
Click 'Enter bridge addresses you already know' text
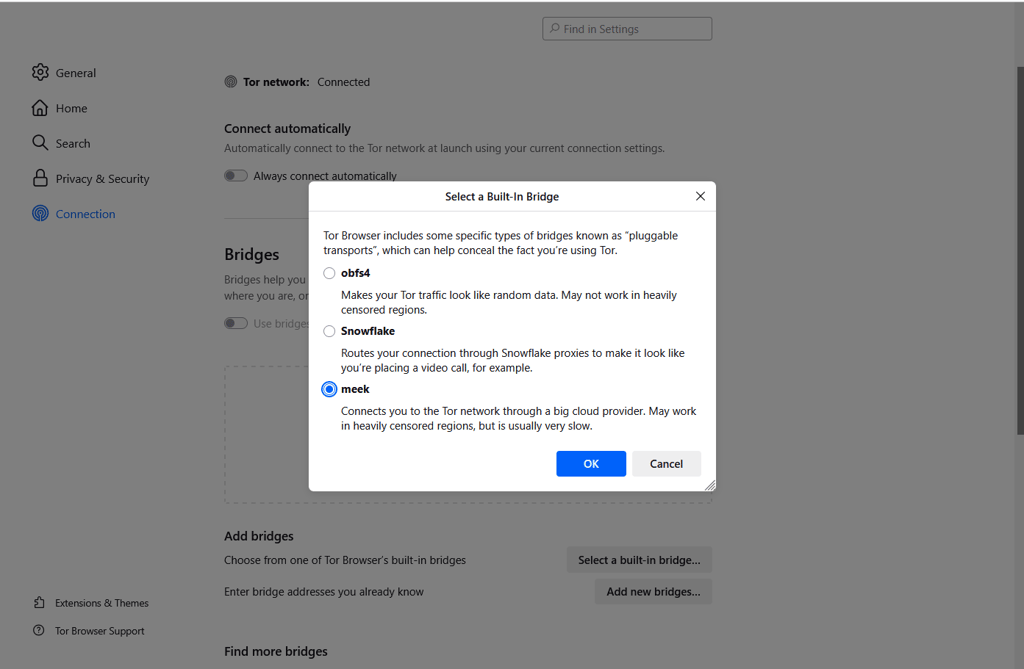click(324, 591)
